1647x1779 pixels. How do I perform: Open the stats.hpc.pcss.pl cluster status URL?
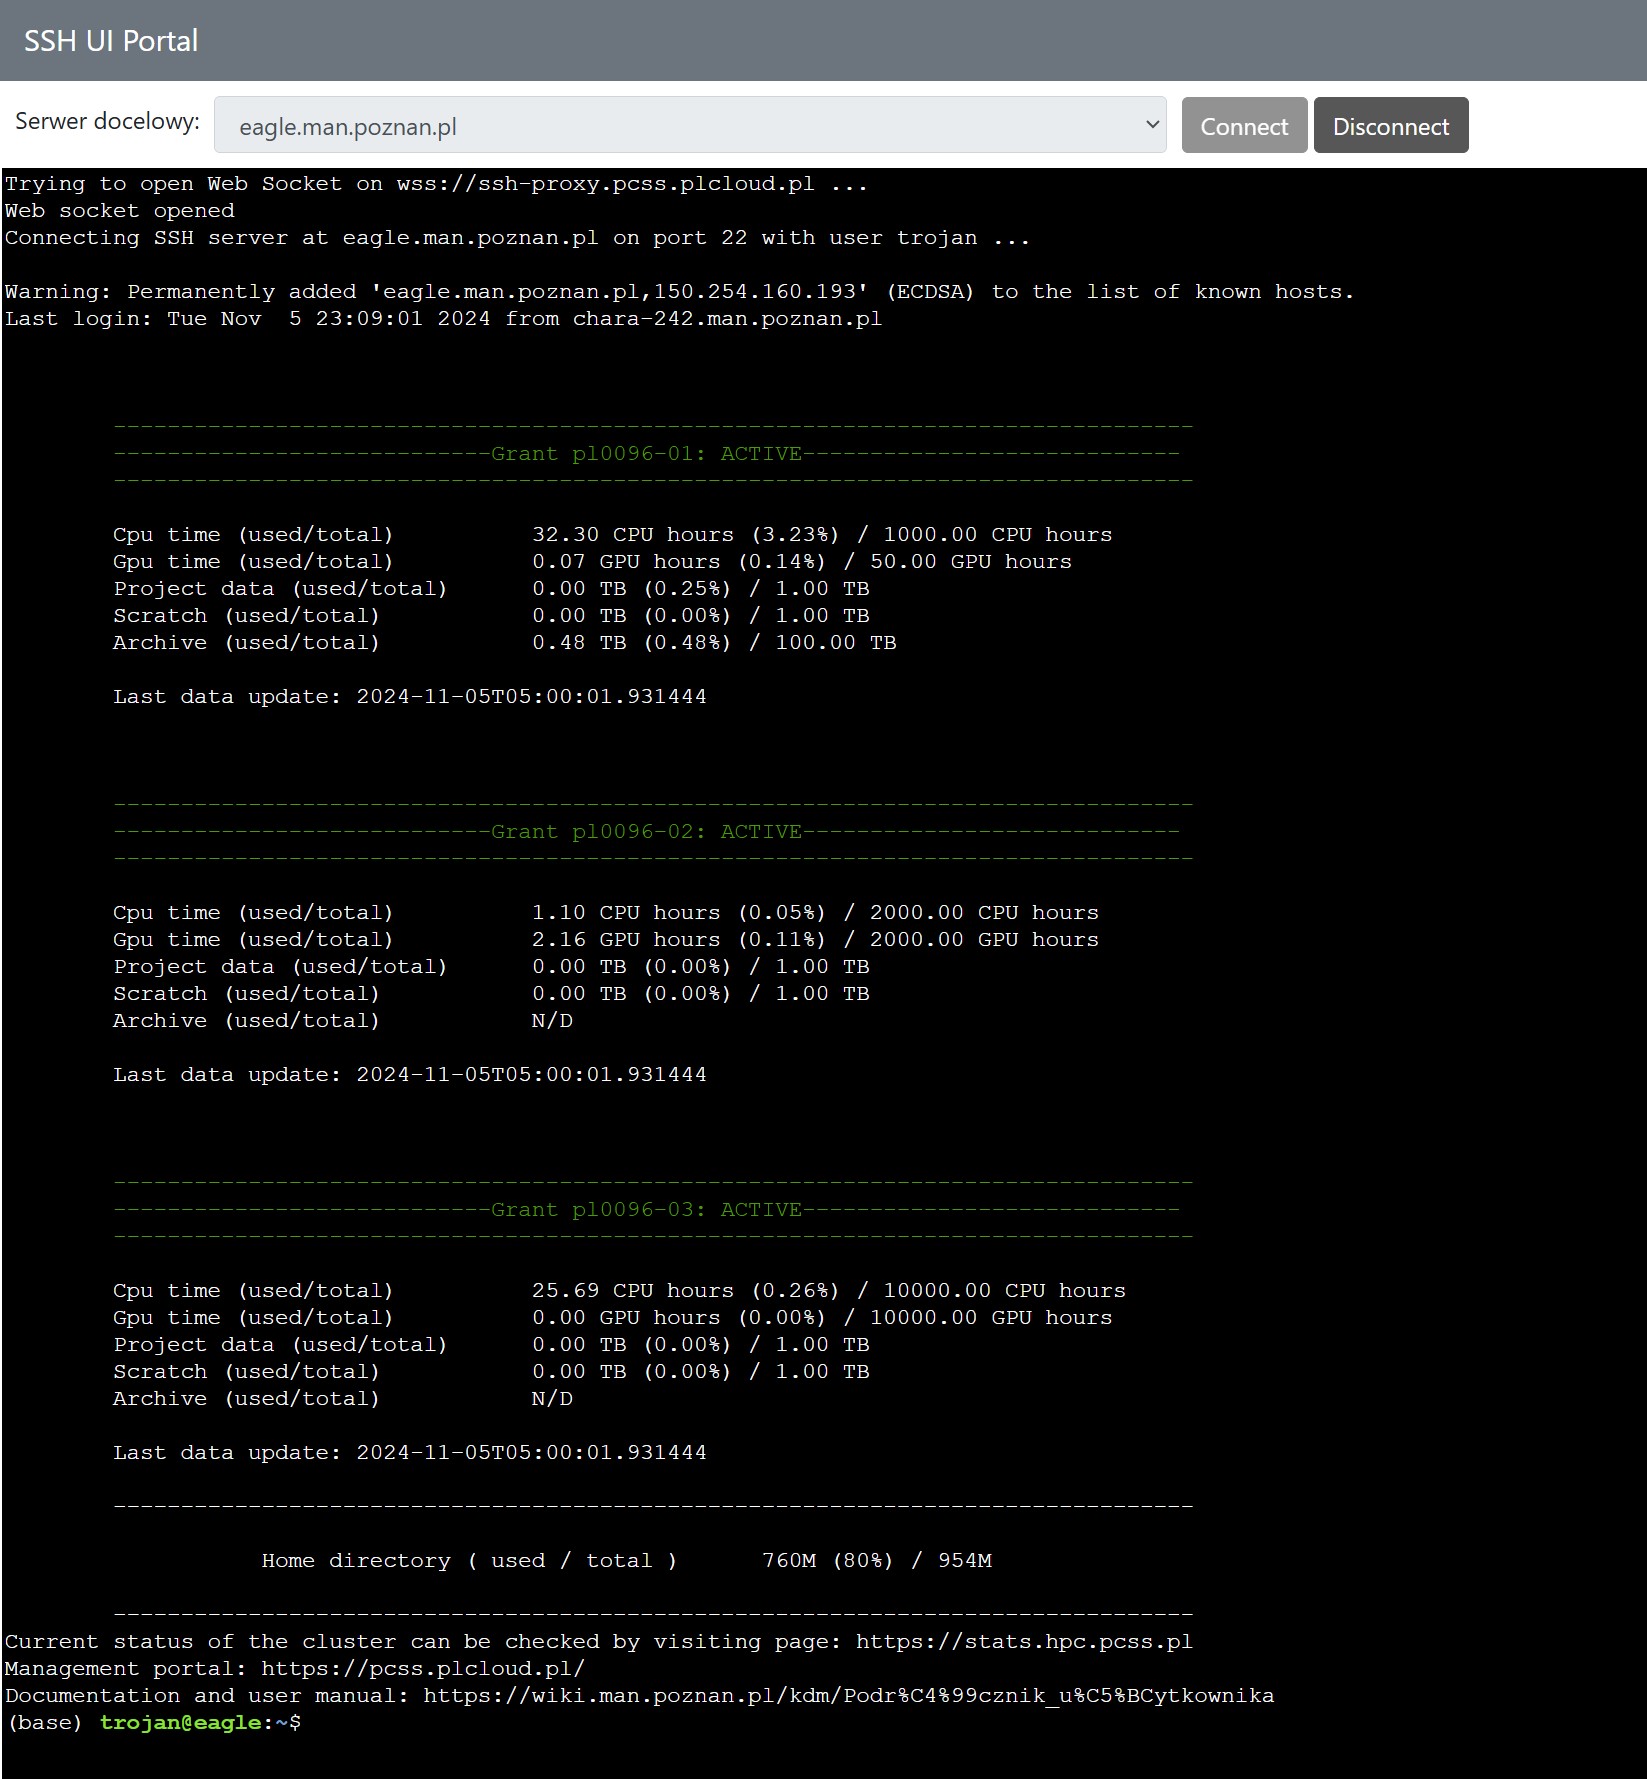coord(1023,1642)
